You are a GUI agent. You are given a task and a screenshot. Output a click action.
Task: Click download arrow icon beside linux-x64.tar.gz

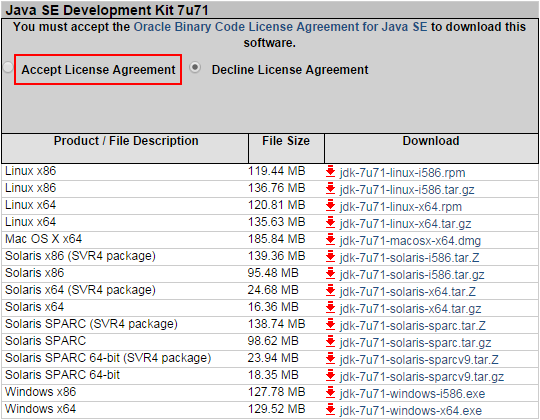331,222
